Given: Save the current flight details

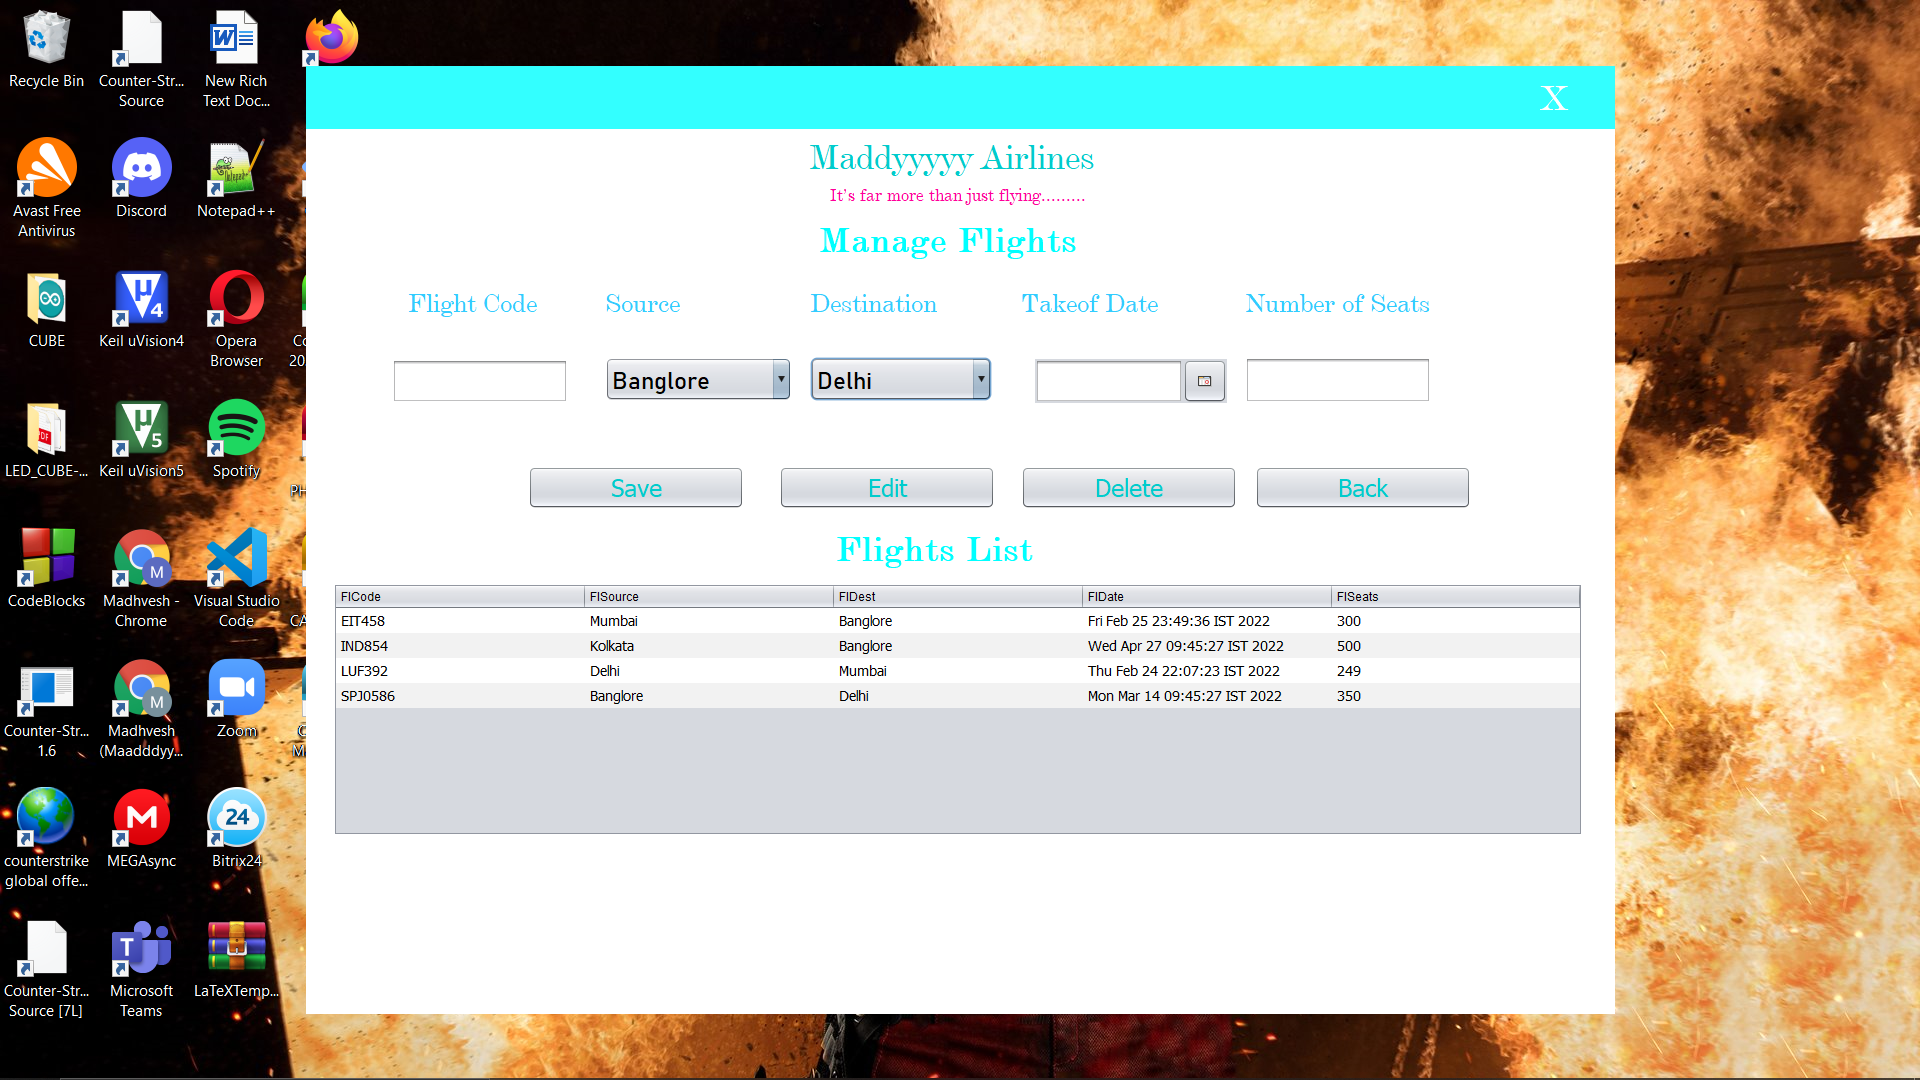Looking at the screenshot, I should 635,488.
